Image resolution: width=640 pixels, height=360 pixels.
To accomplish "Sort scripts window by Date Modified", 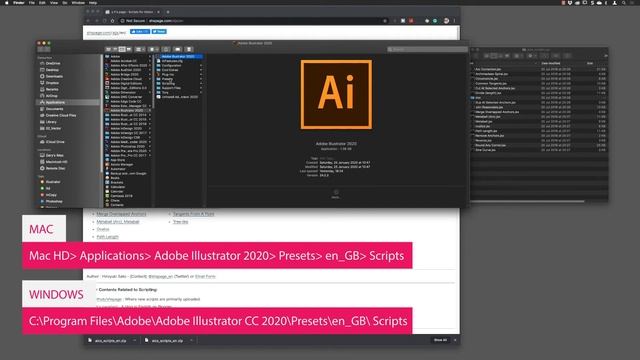I will click(551, 63).
